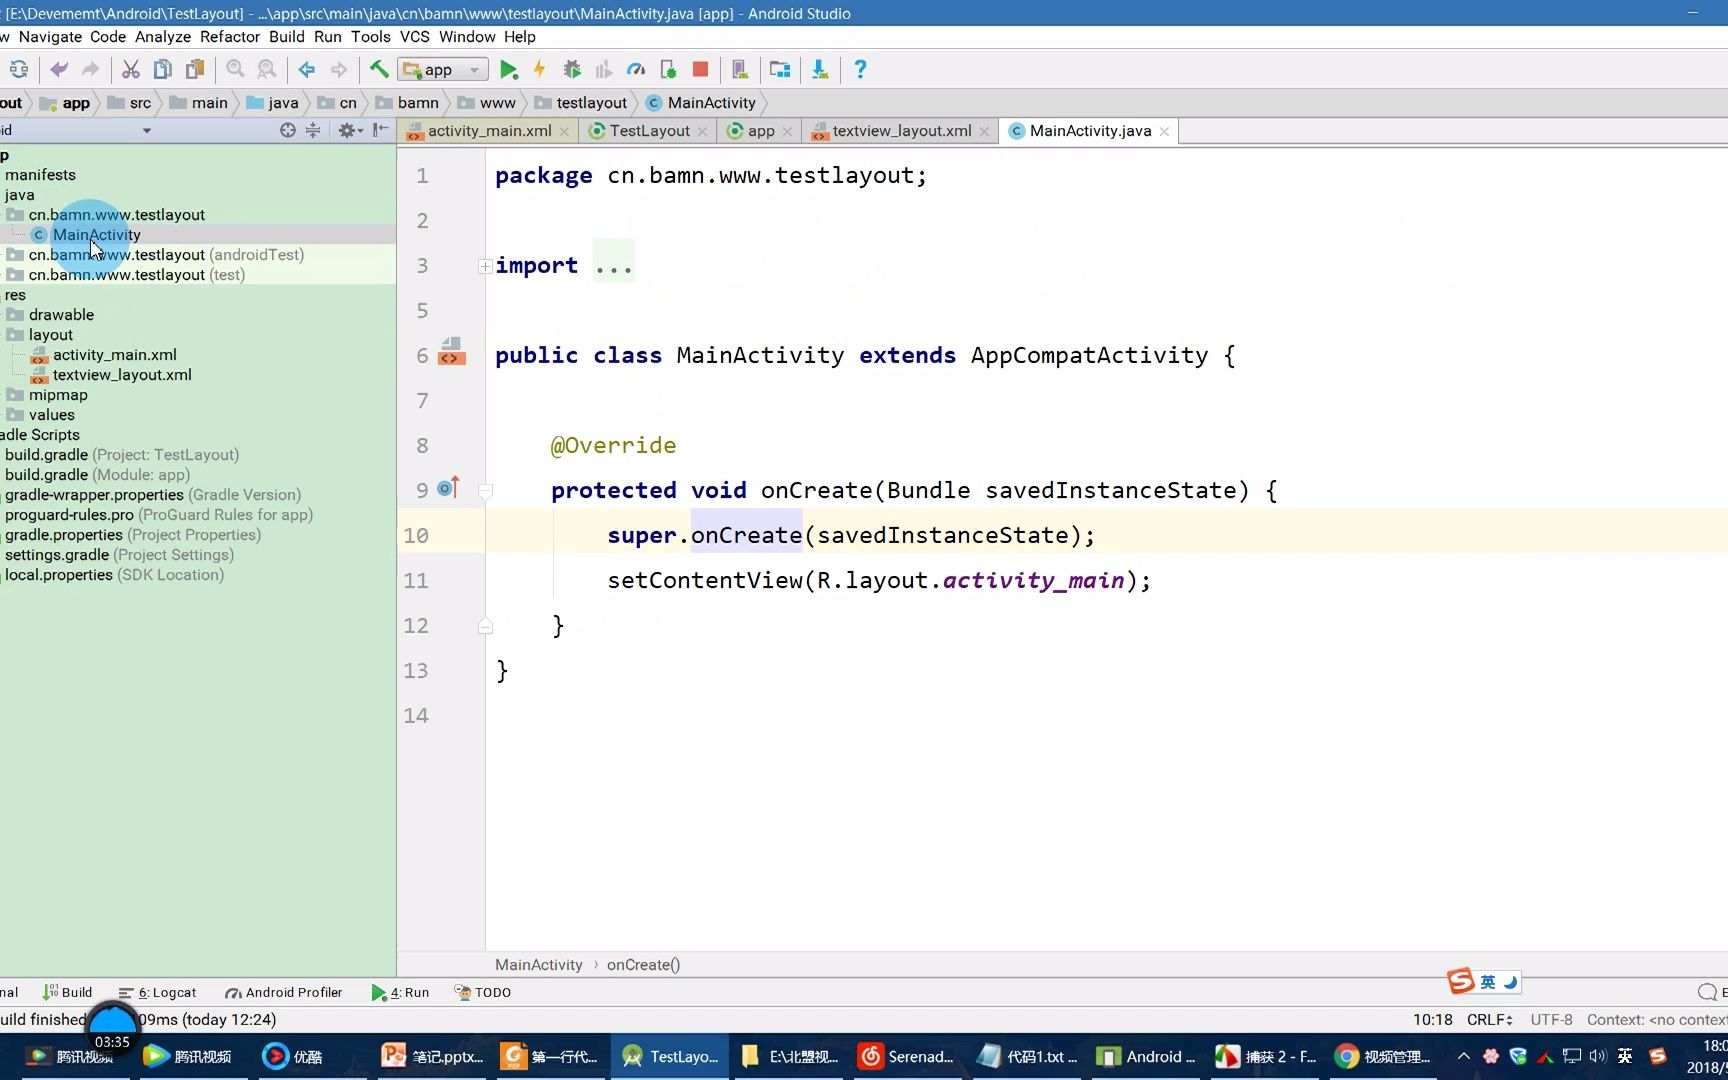
Task: Open the SDK Manager download icon
Action: click(820, 70)
